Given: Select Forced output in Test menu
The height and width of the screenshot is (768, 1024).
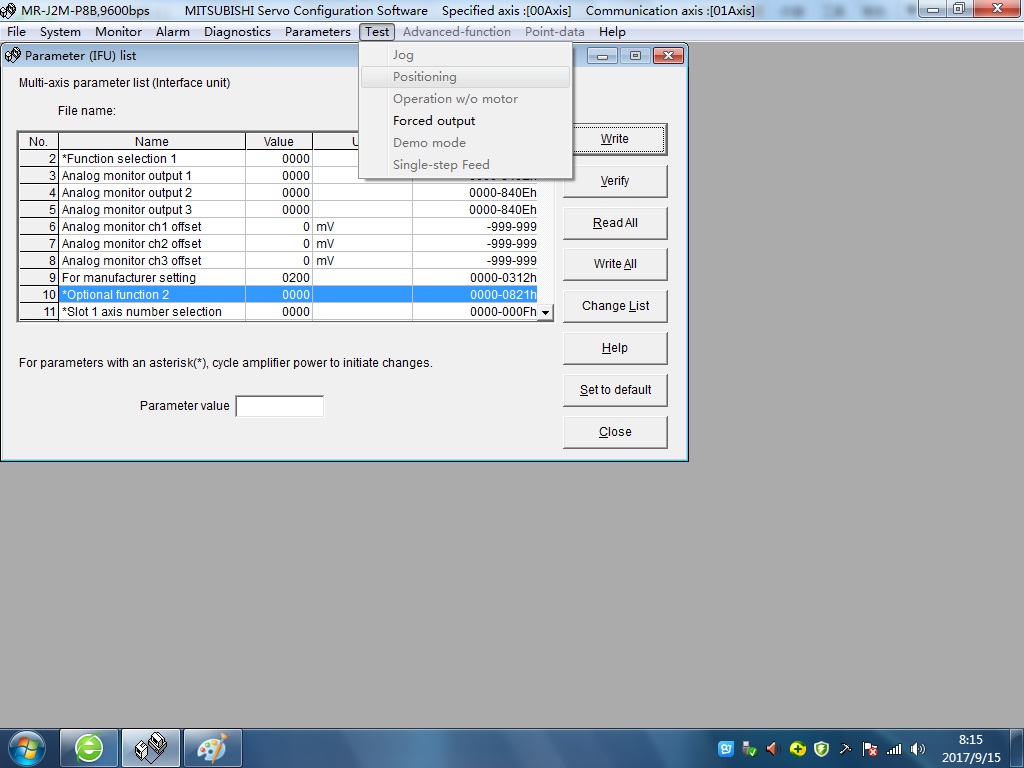Looking at the screenshot, I should pos(434,121).
